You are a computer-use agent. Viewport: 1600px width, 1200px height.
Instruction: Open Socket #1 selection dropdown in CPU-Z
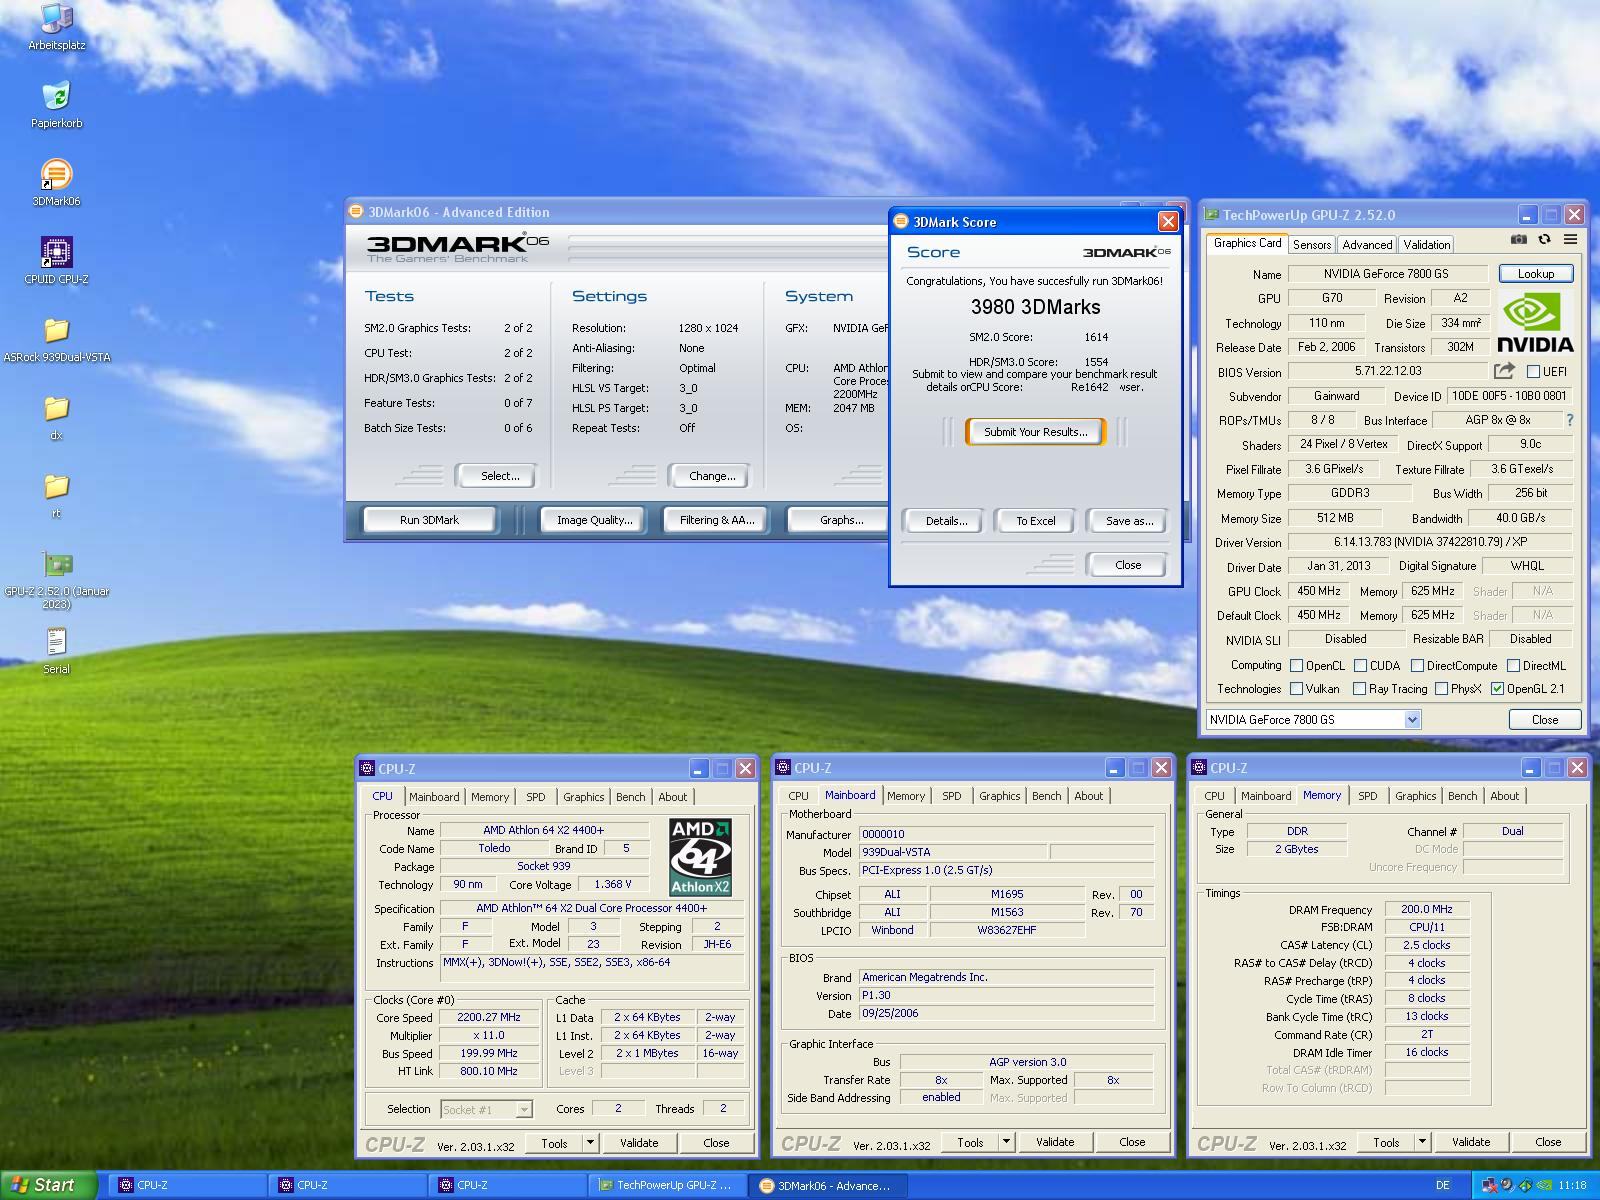486,1109
